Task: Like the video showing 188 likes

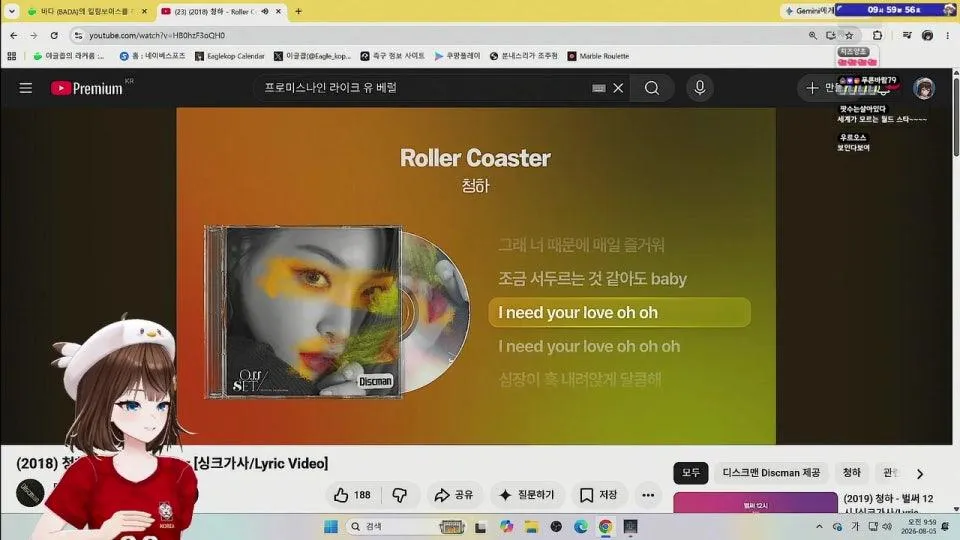Action: pyautogui.click(x=352, y=495)
